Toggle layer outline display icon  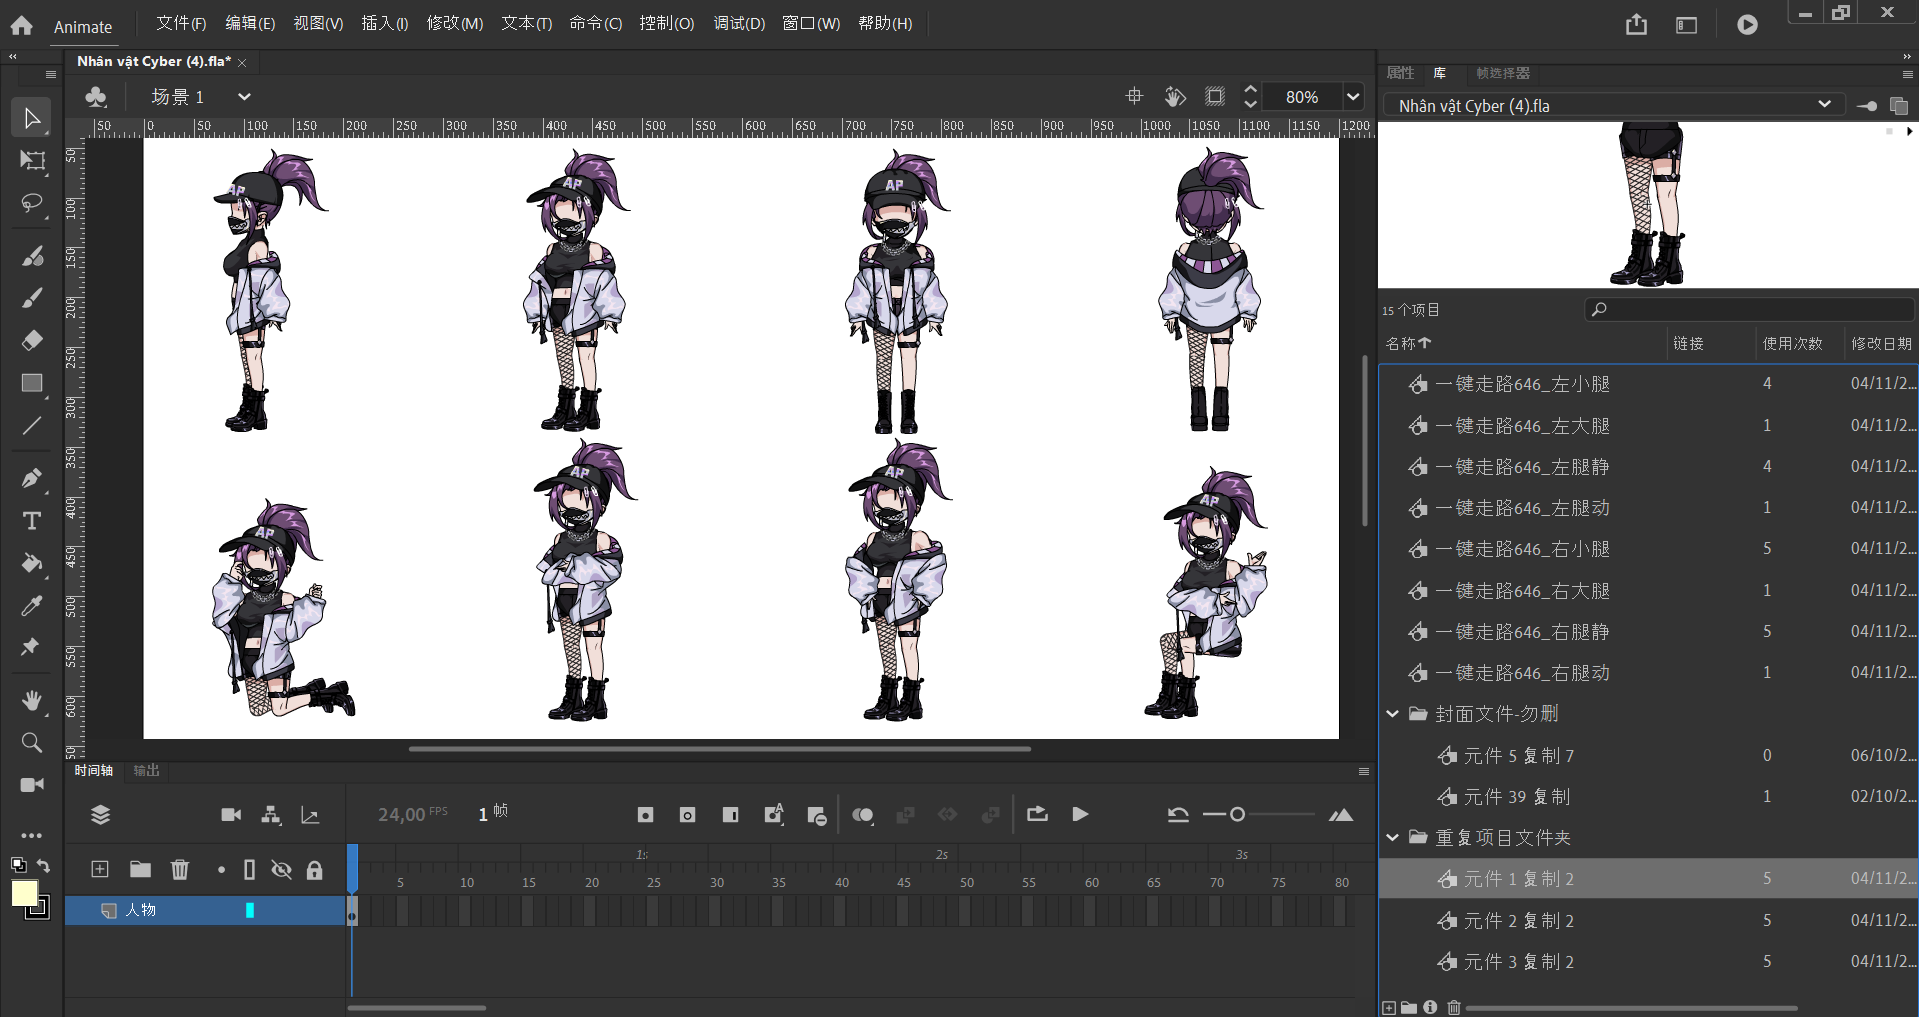[x=250, y=869]
